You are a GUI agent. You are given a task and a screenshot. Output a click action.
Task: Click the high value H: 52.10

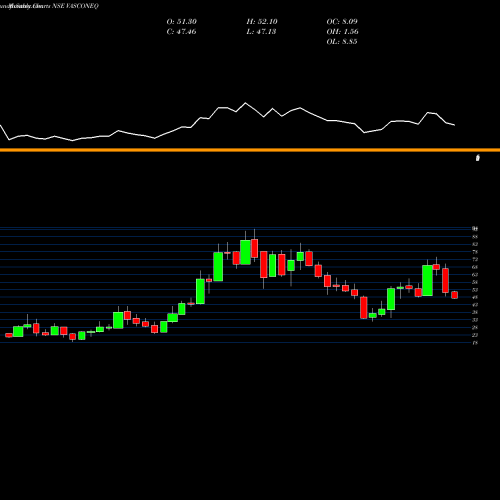coord(262,22)
